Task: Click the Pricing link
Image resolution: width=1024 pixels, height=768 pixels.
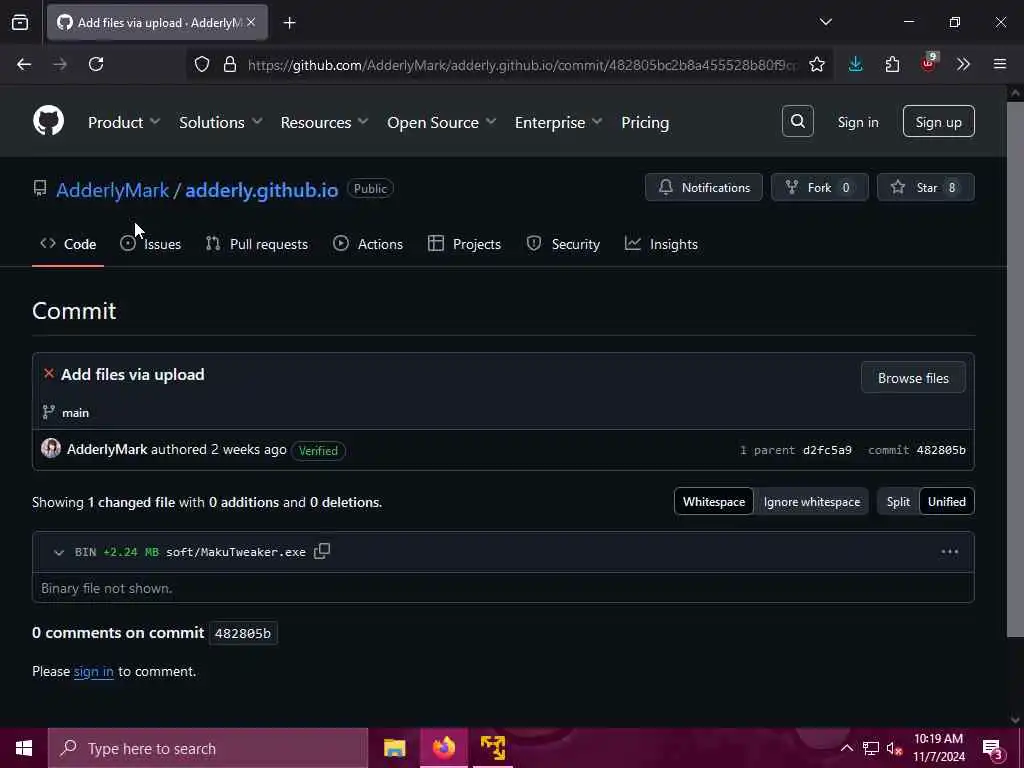Action: click(645, 122)
